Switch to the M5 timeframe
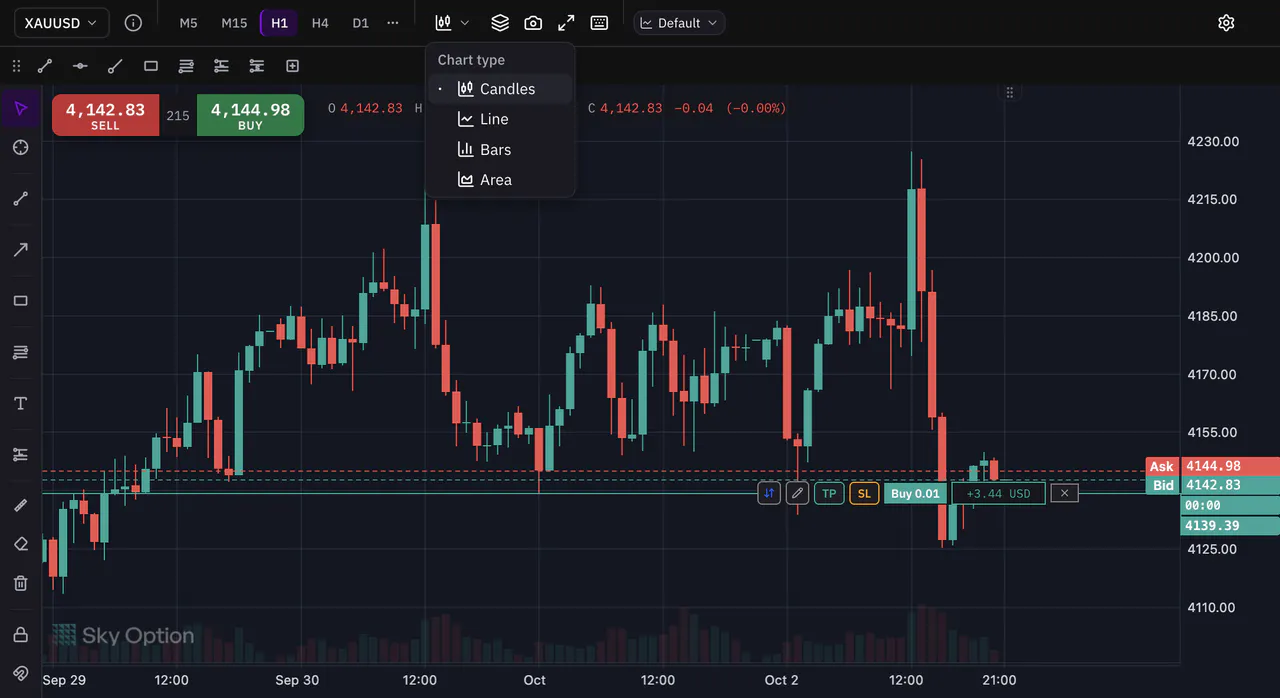This screenshot has height=698, width=1280. pyautogui.click(x=189, y=23)
